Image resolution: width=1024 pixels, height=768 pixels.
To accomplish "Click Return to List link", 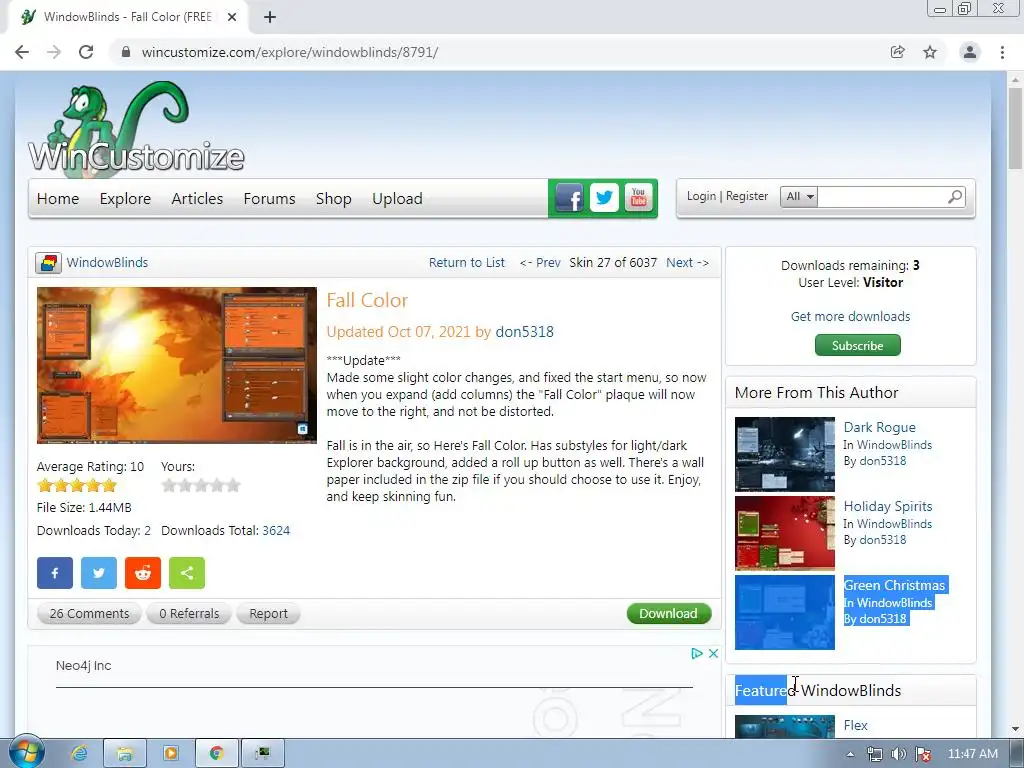I will 467,263.
